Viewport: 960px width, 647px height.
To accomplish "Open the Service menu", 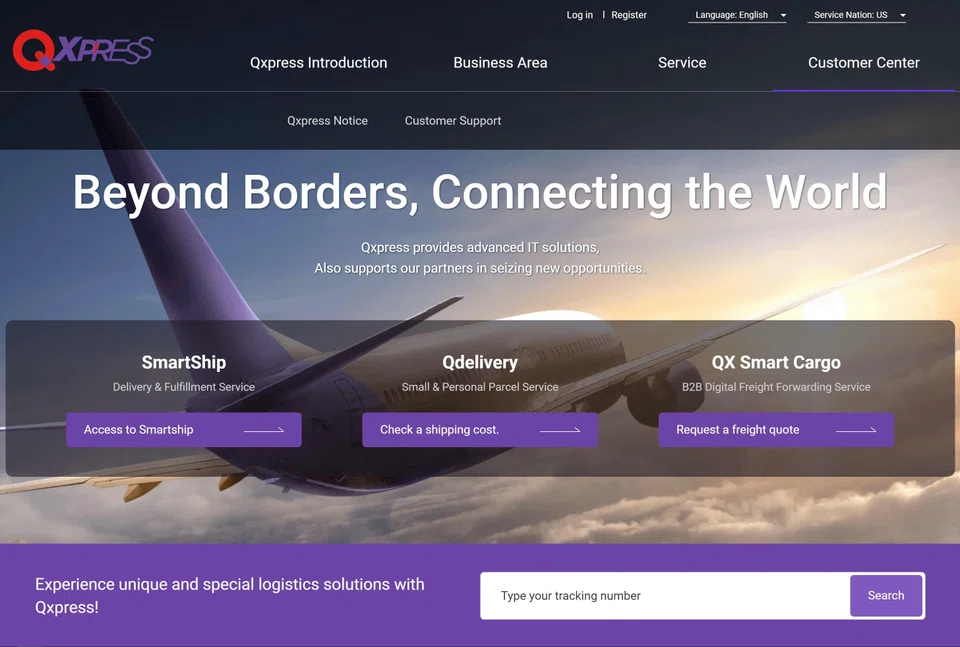I will pyautogui.click(x=682, y=62).
